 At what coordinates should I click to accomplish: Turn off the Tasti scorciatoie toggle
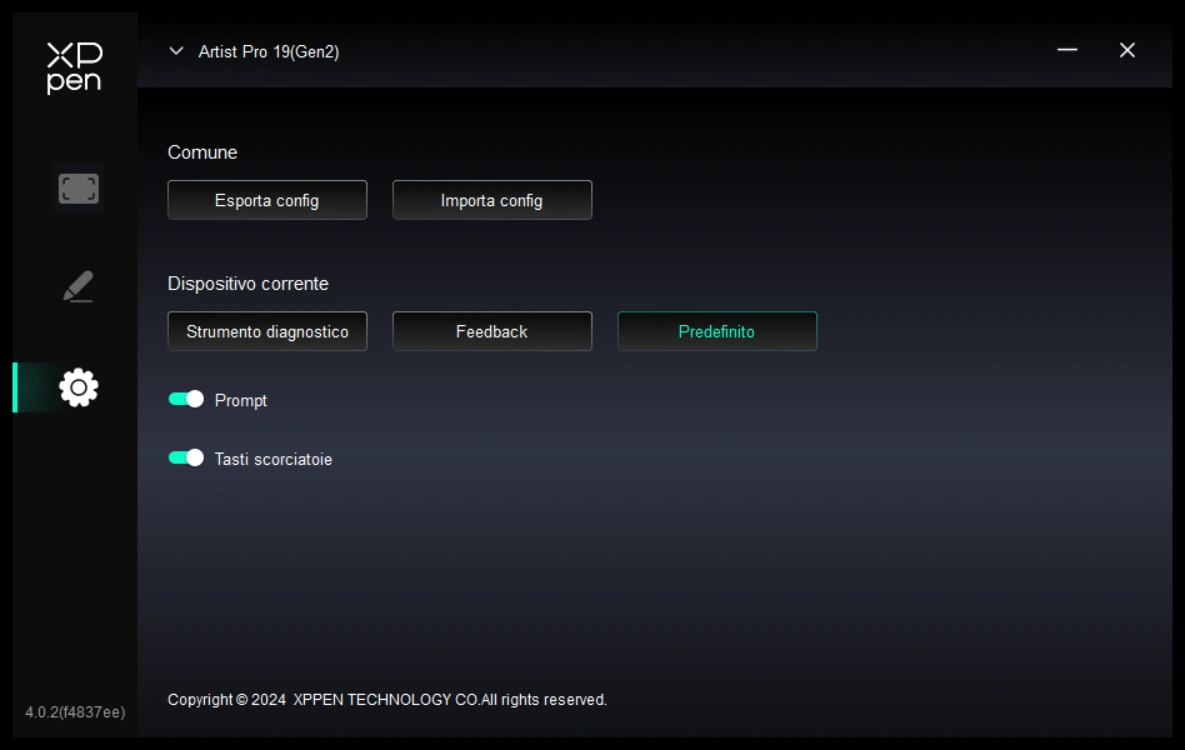[186, 458]
